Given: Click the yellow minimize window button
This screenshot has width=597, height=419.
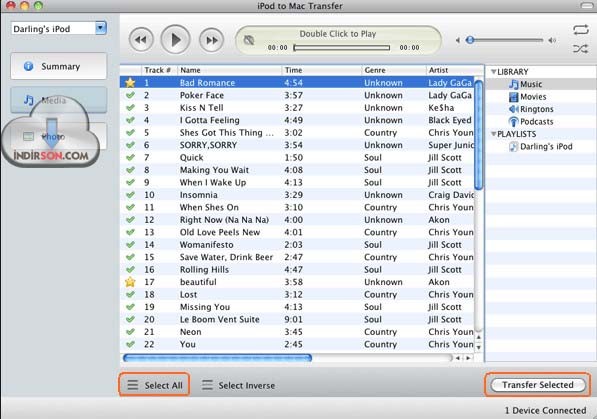Looking at the screenshot, I should [24, 5].
